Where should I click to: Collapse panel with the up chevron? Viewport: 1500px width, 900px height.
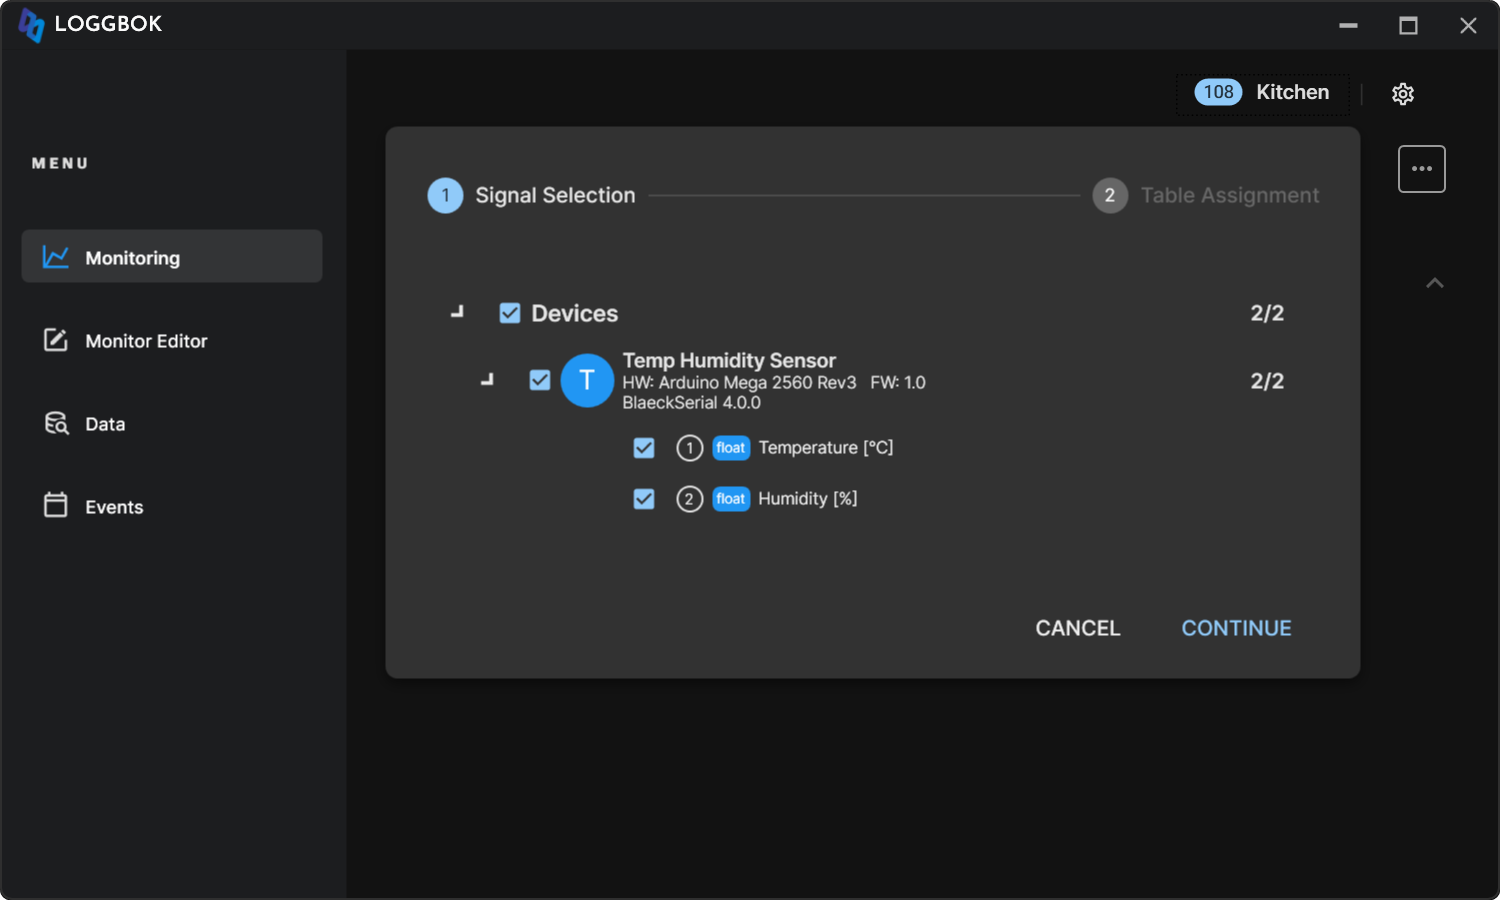[1434, 283]
